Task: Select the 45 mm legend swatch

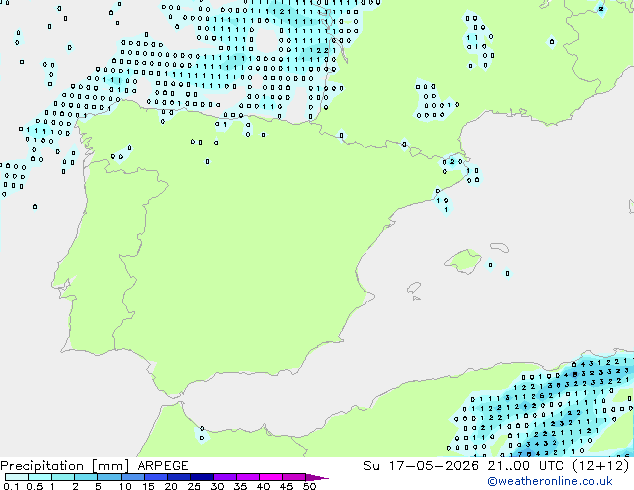Action: (x=294, y=477)
